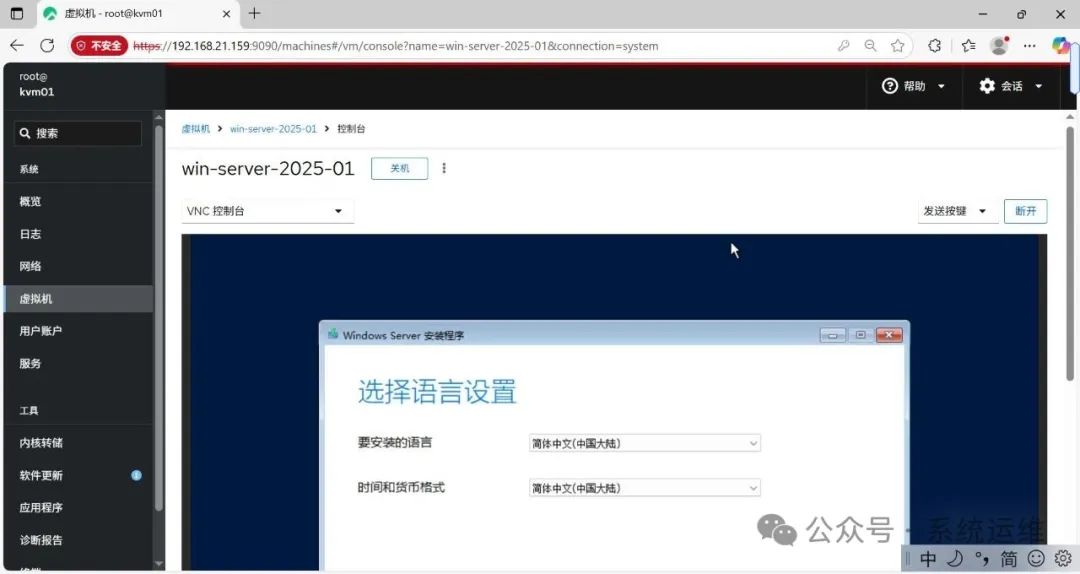Click the zoom magnifier icon in address bar
The height and width of the screenshot is (574, 1080).
pos(871,46)
